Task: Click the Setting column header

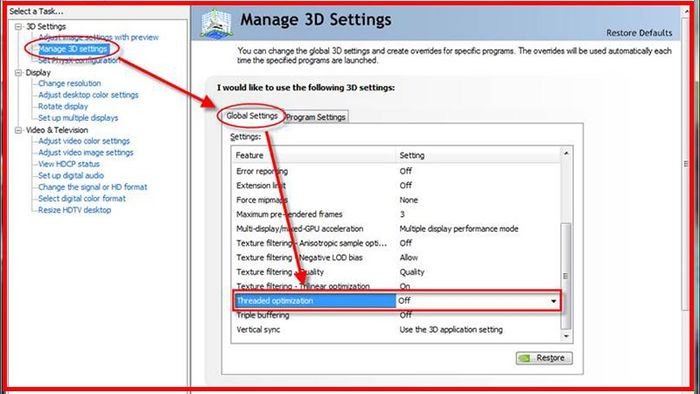Action: [x=478, y=155]
